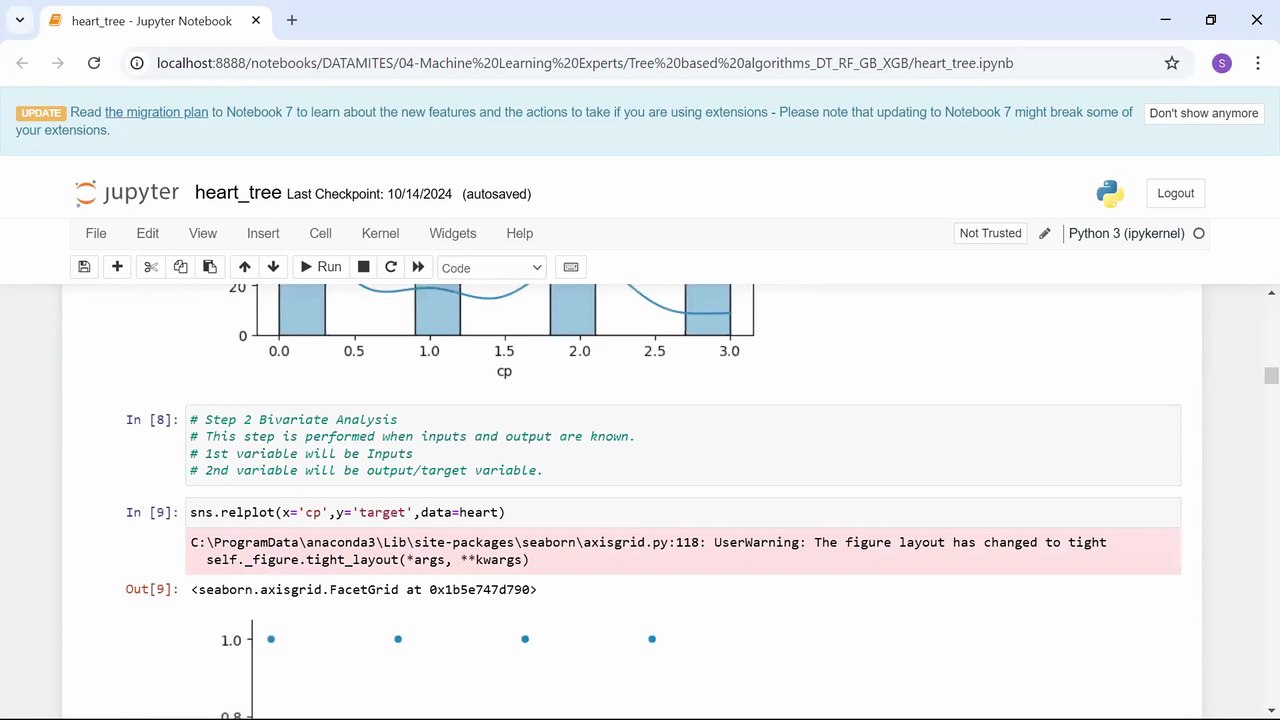Move selected cell up arrow
The height and width of the screenshot is (720, 1280).
tap(244, 267)
